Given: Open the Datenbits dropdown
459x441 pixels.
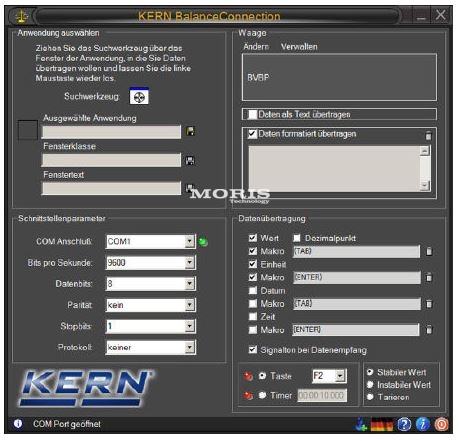Looking at the screenshot, I should 190,284.
